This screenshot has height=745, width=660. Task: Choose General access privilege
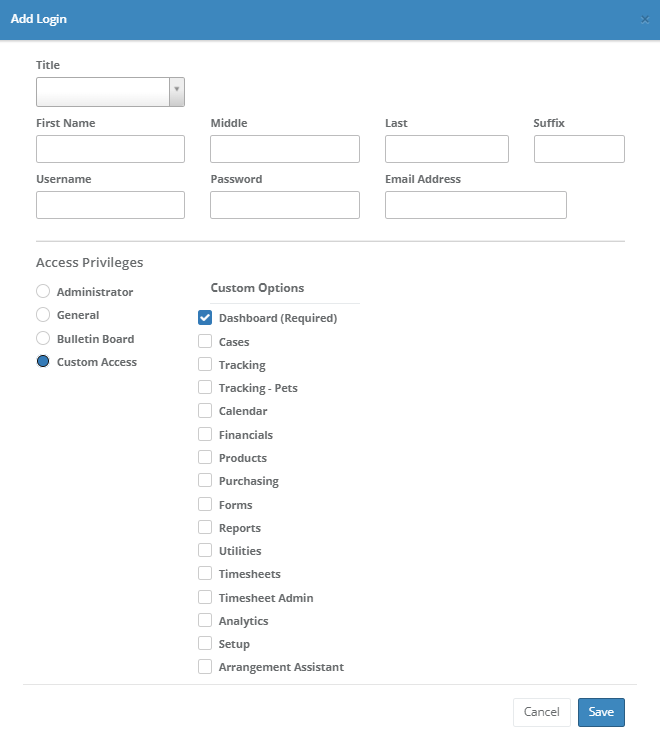(x=43, y=315)
